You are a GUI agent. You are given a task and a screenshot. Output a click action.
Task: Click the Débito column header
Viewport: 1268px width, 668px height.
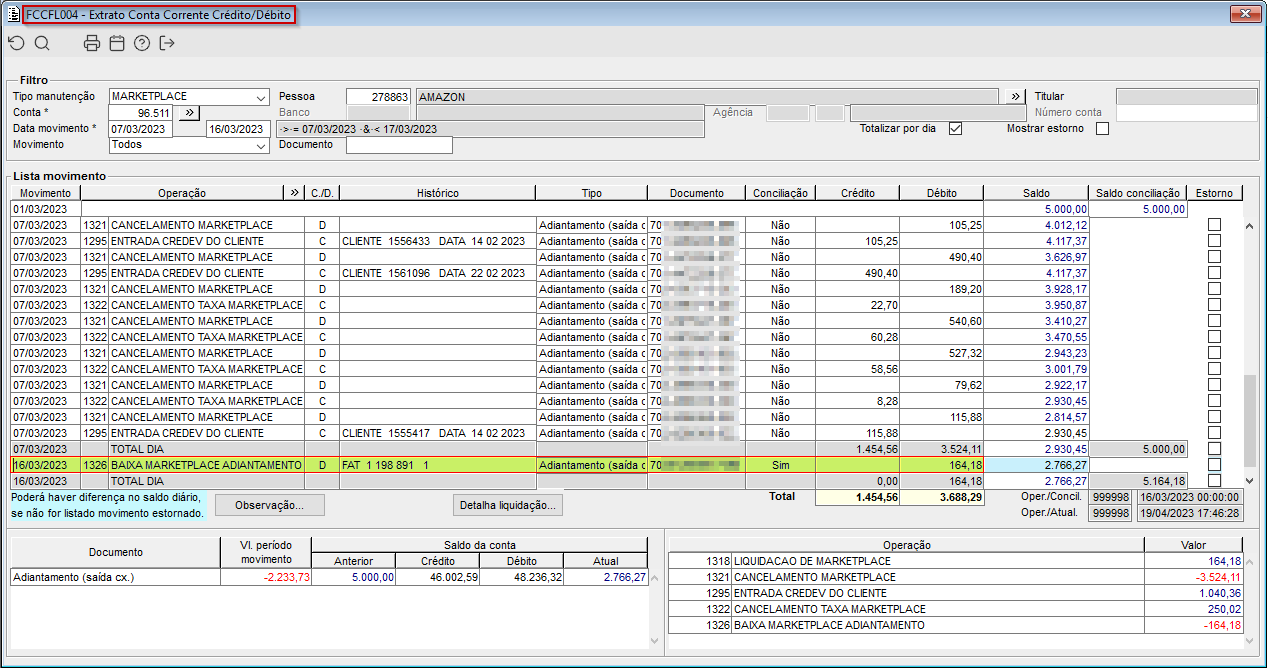941,193
